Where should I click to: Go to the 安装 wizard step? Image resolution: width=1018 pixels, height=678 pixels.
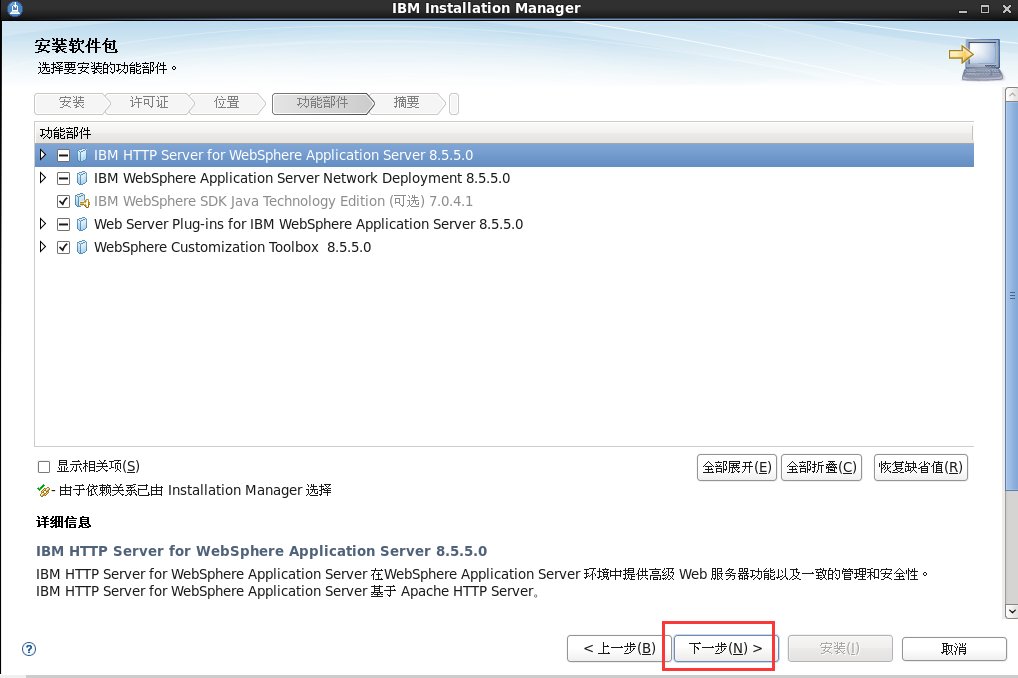71,103
